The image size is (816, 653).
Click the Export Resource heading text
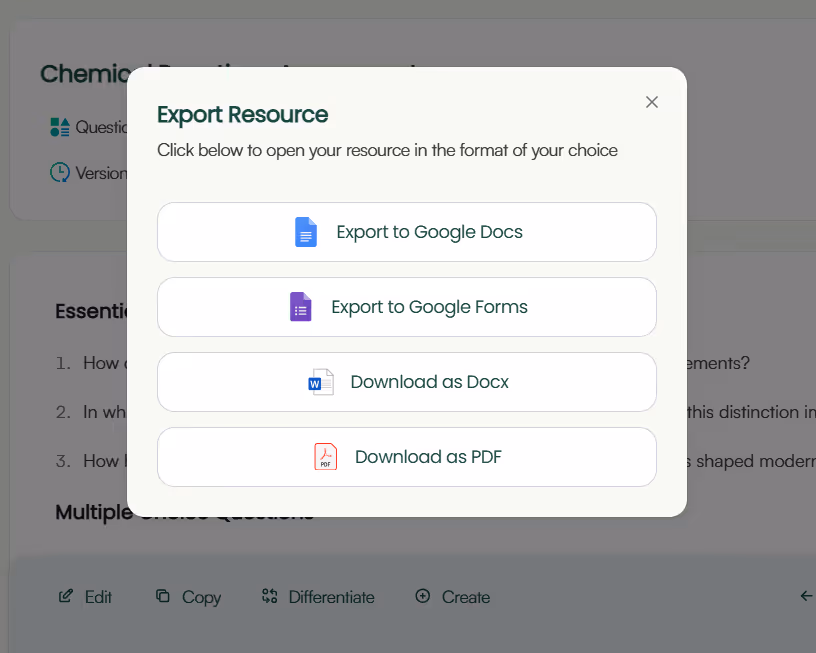243,115
